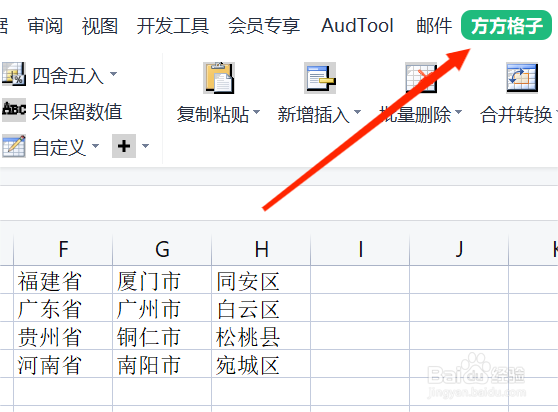Select cell containing 河南省
This screenshot has width=558, height=412.
[63, 364]
